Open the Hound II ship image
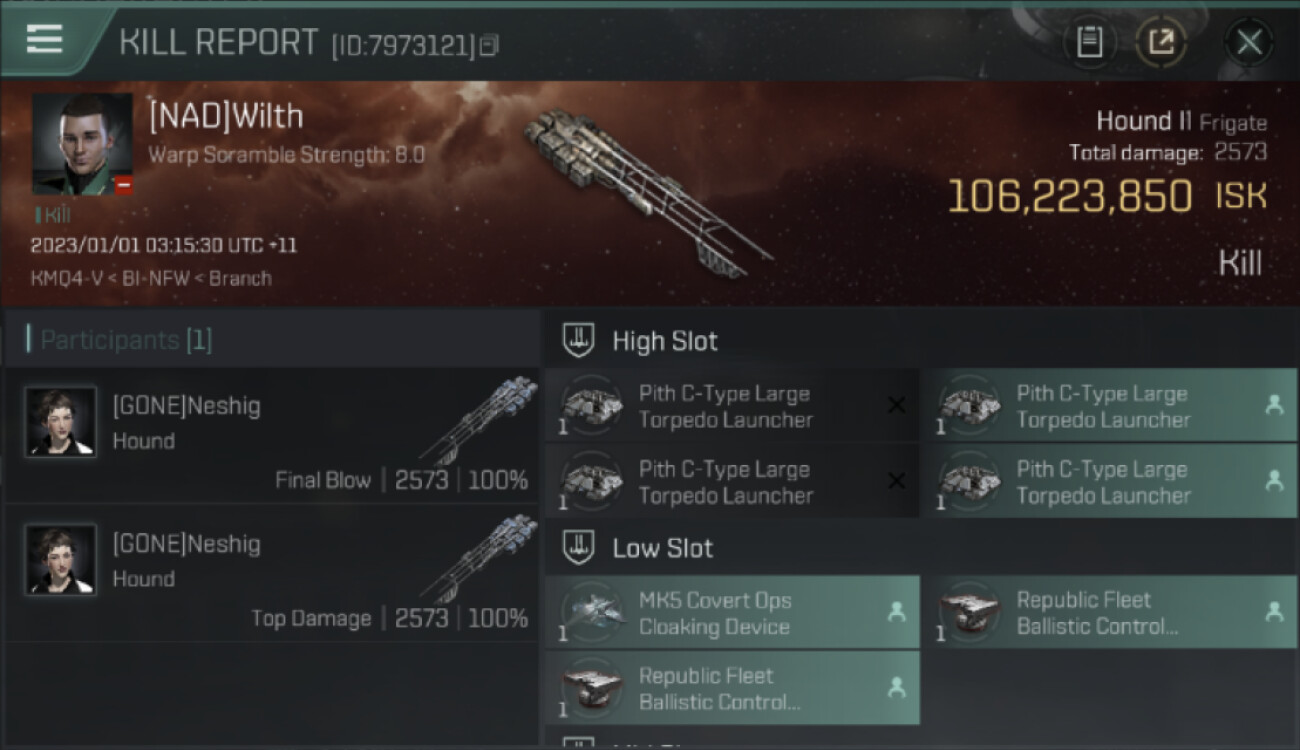Viewport: 1300px width, 750px height. tap(645, 190)
